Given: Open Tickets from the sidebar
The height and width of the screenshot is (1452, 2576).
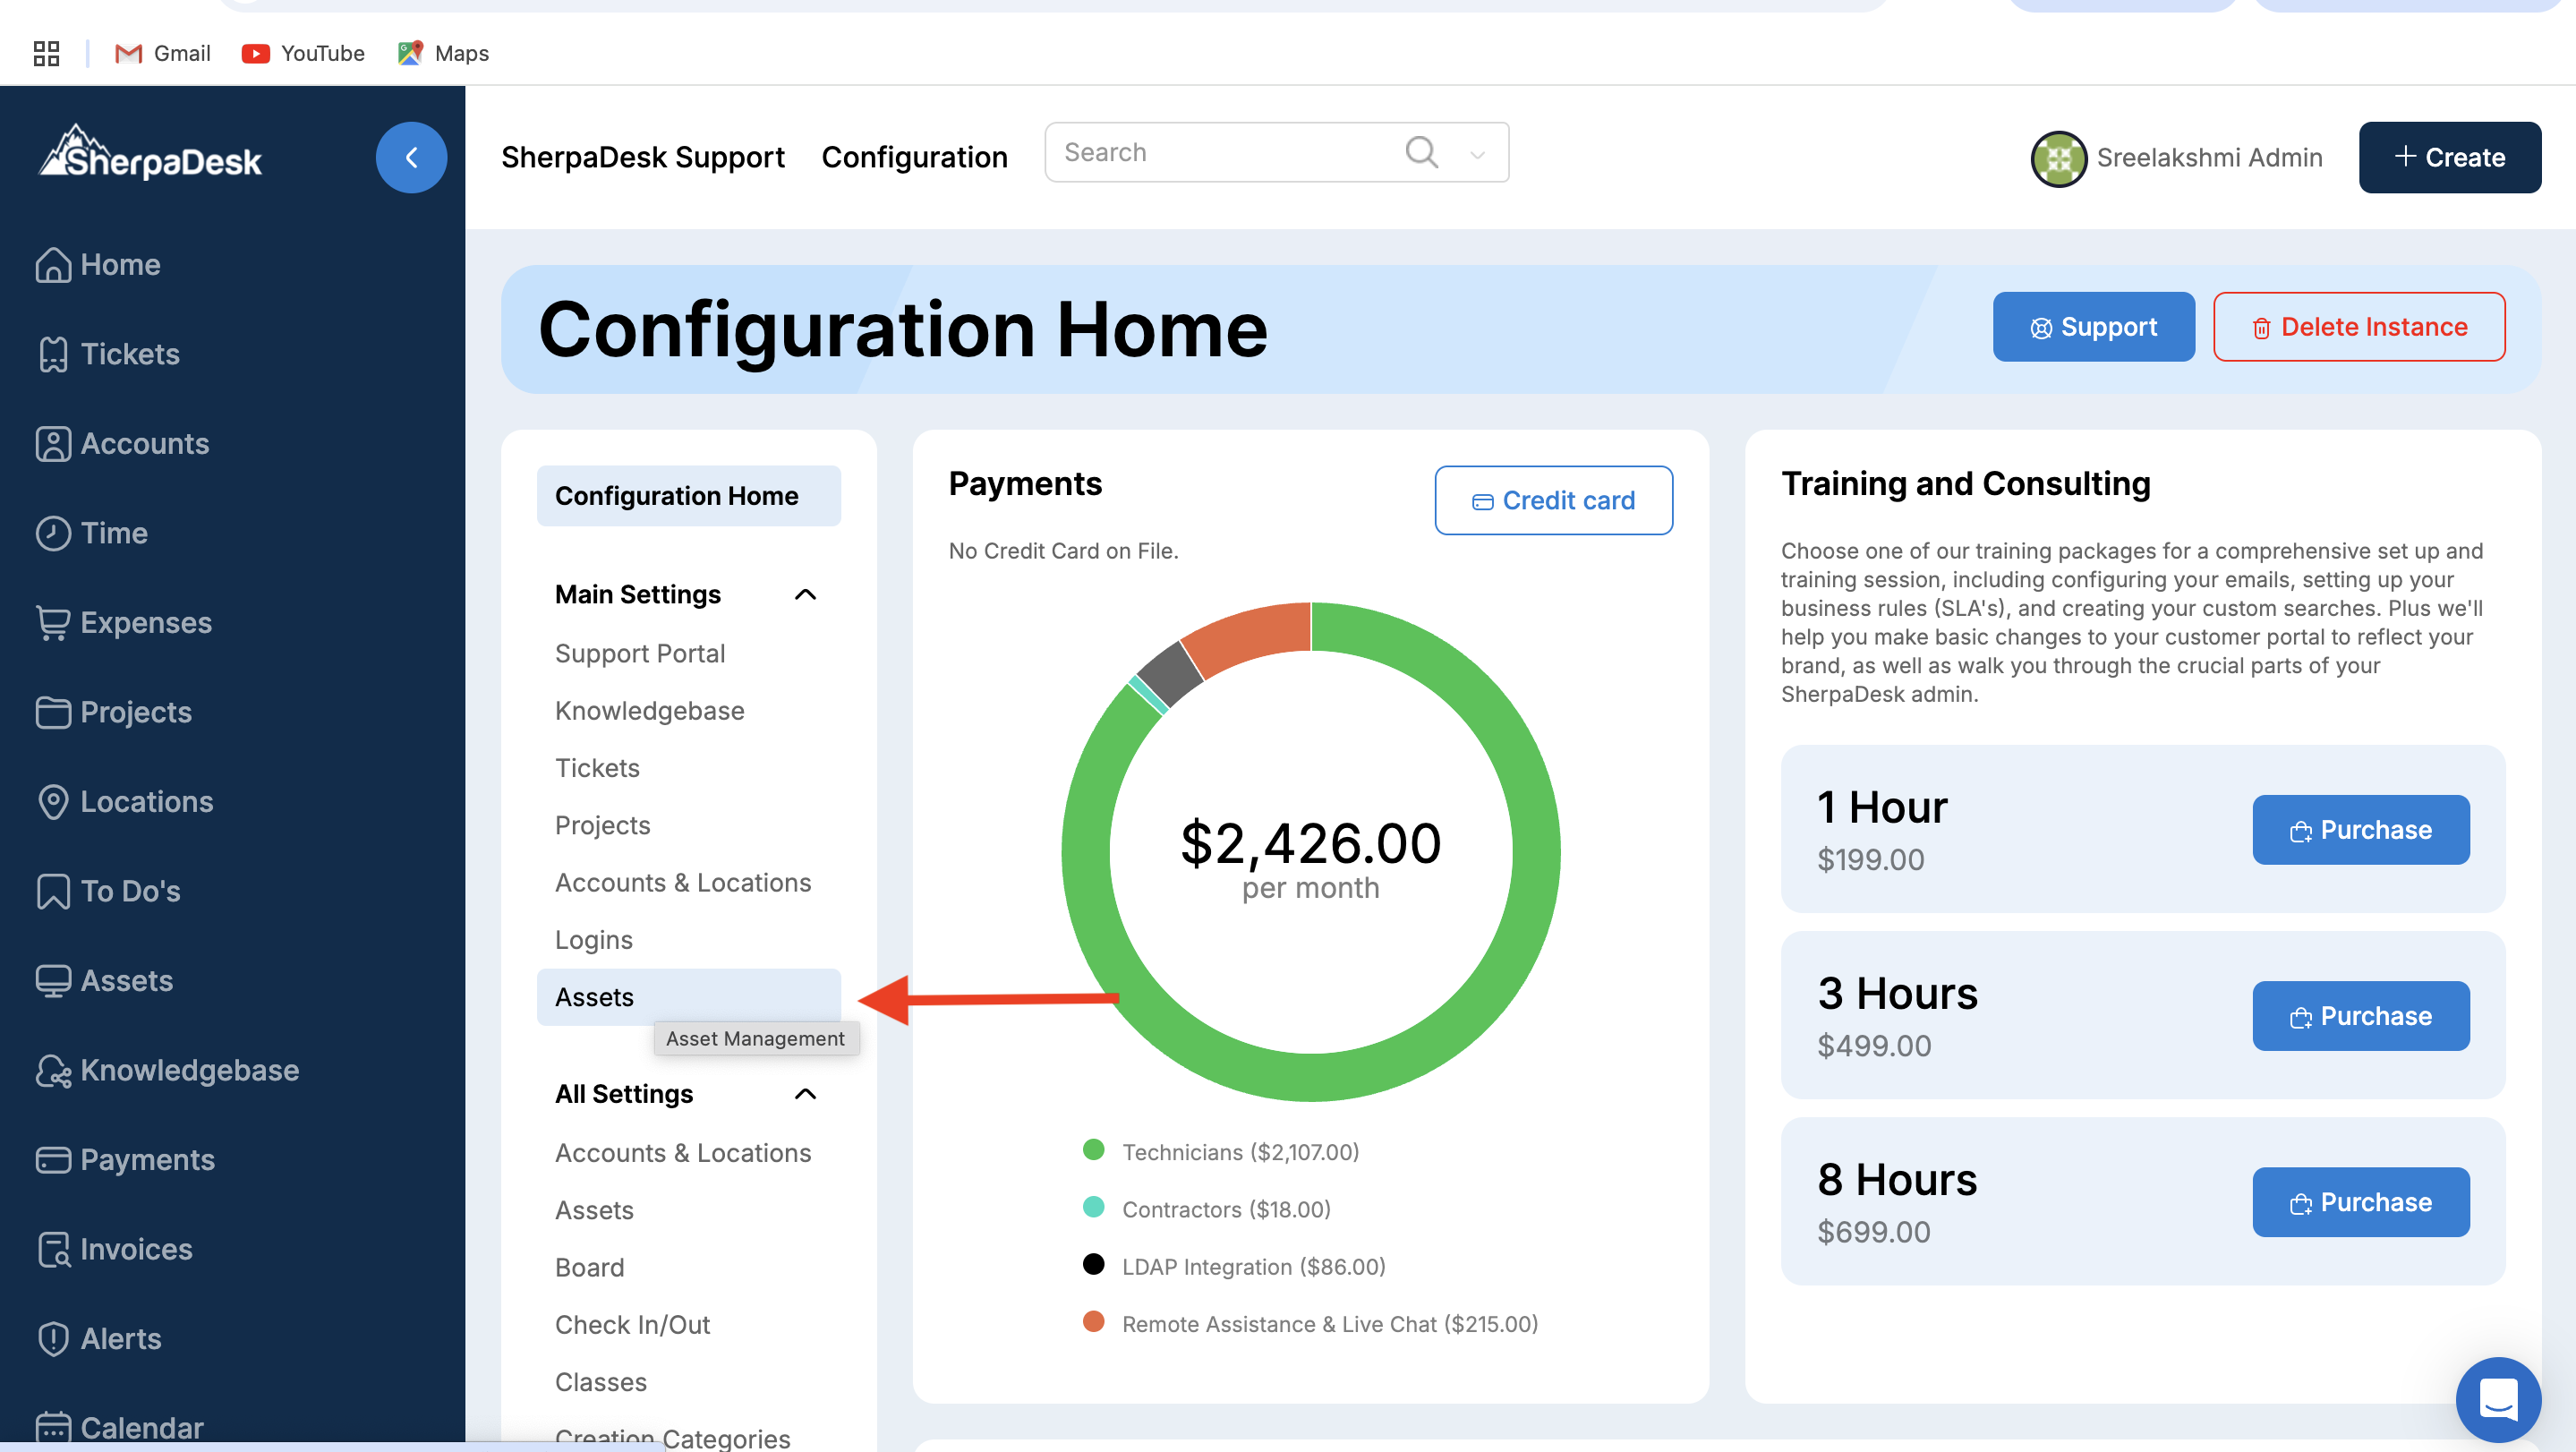Looking at the screenshot, I should point(129,354).
